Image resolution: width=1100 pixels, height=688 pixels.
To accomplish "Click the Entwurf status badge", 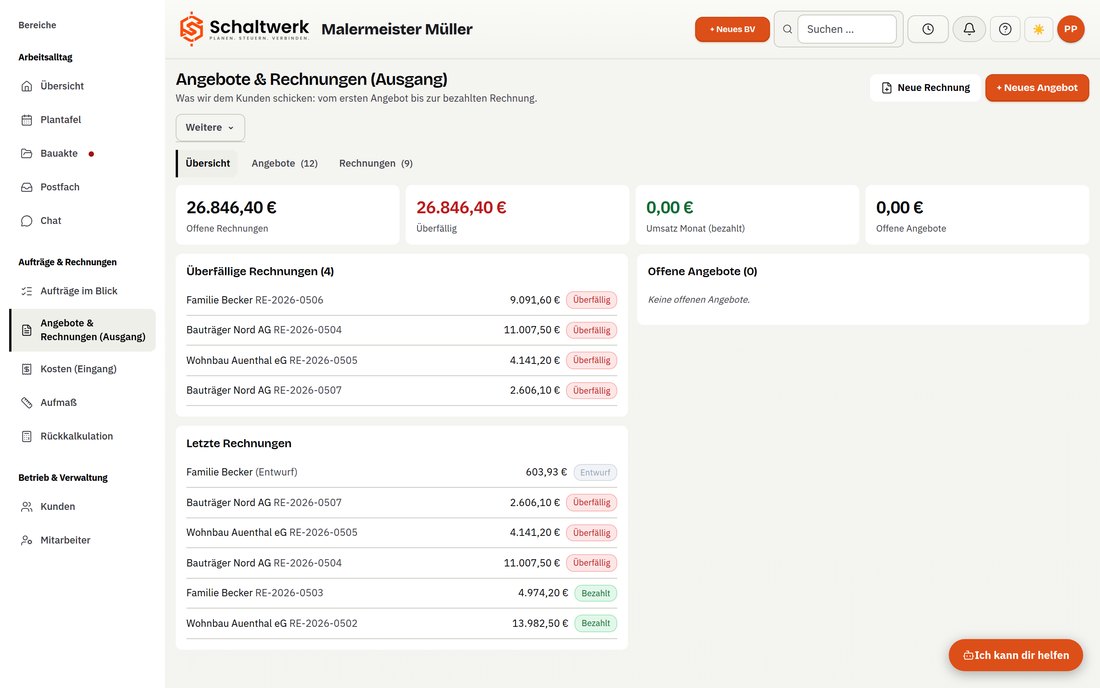I will point(595,473).
